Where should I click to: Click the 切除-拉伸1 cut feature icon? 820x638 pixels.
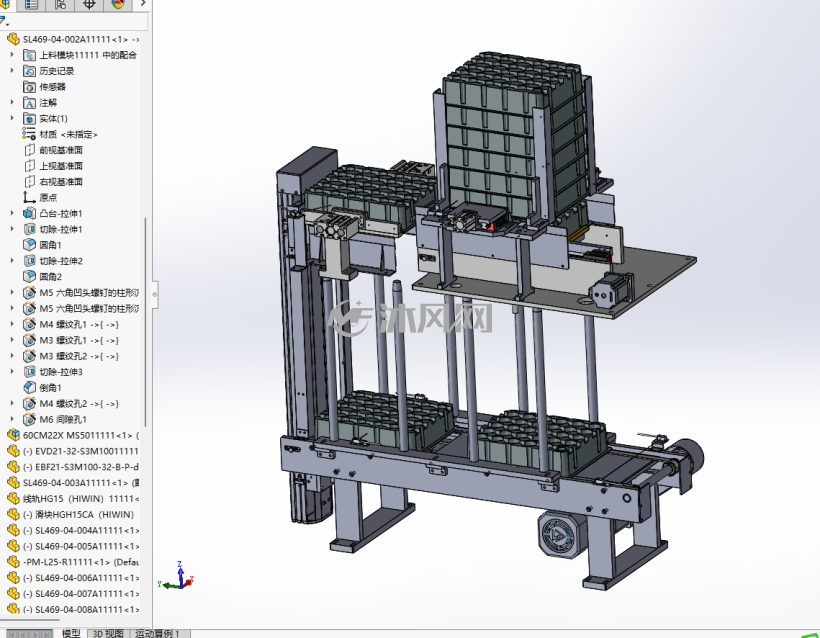tap(30, 229)
